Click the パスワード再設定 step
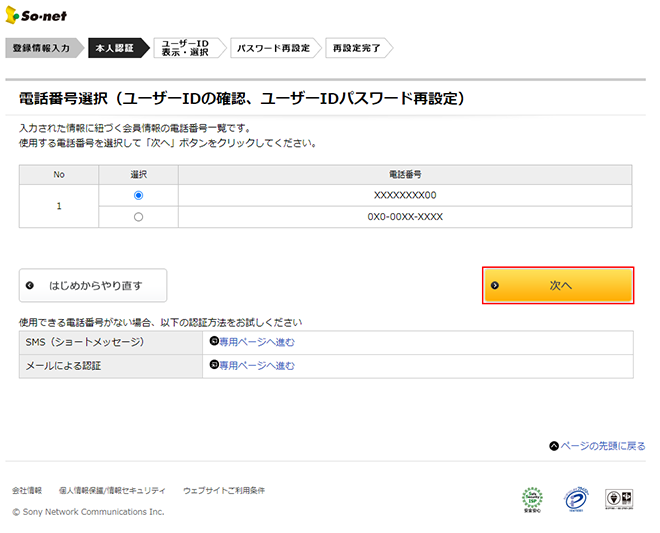This screenshot has height=533, width=660. click(x=273, y=48)
